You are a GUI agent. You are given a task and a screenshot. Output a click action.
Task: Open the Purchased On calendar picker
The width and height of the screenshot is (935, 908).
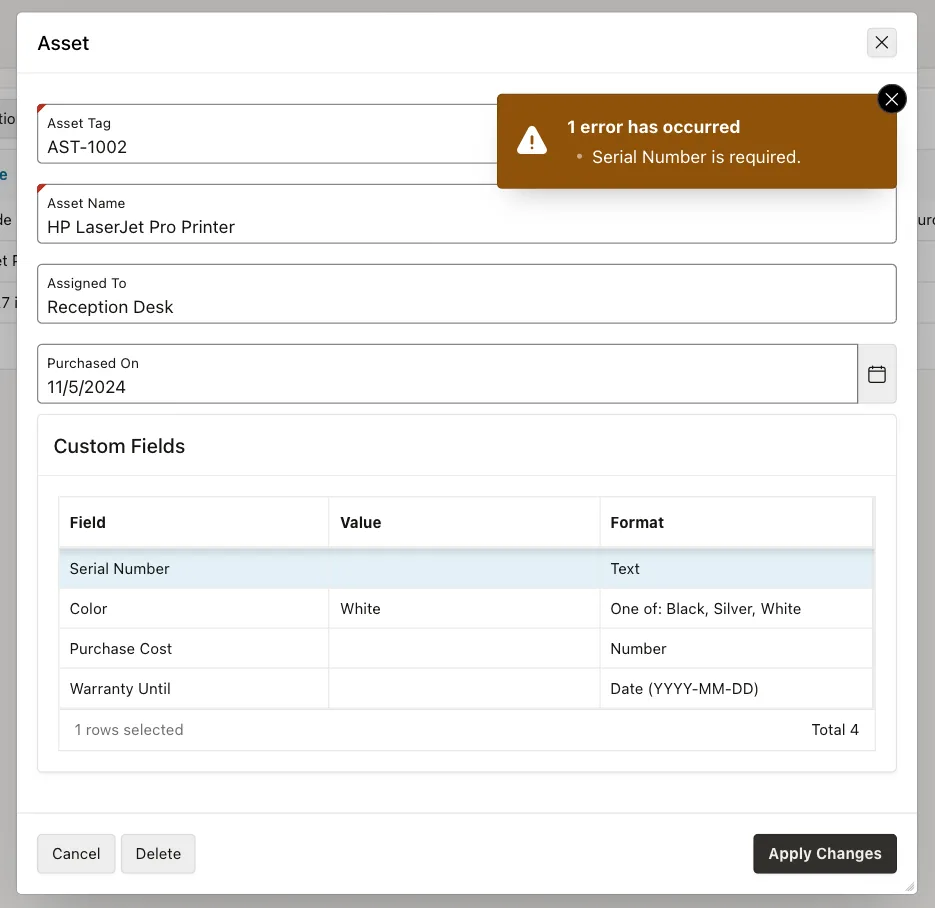[877, 374]
